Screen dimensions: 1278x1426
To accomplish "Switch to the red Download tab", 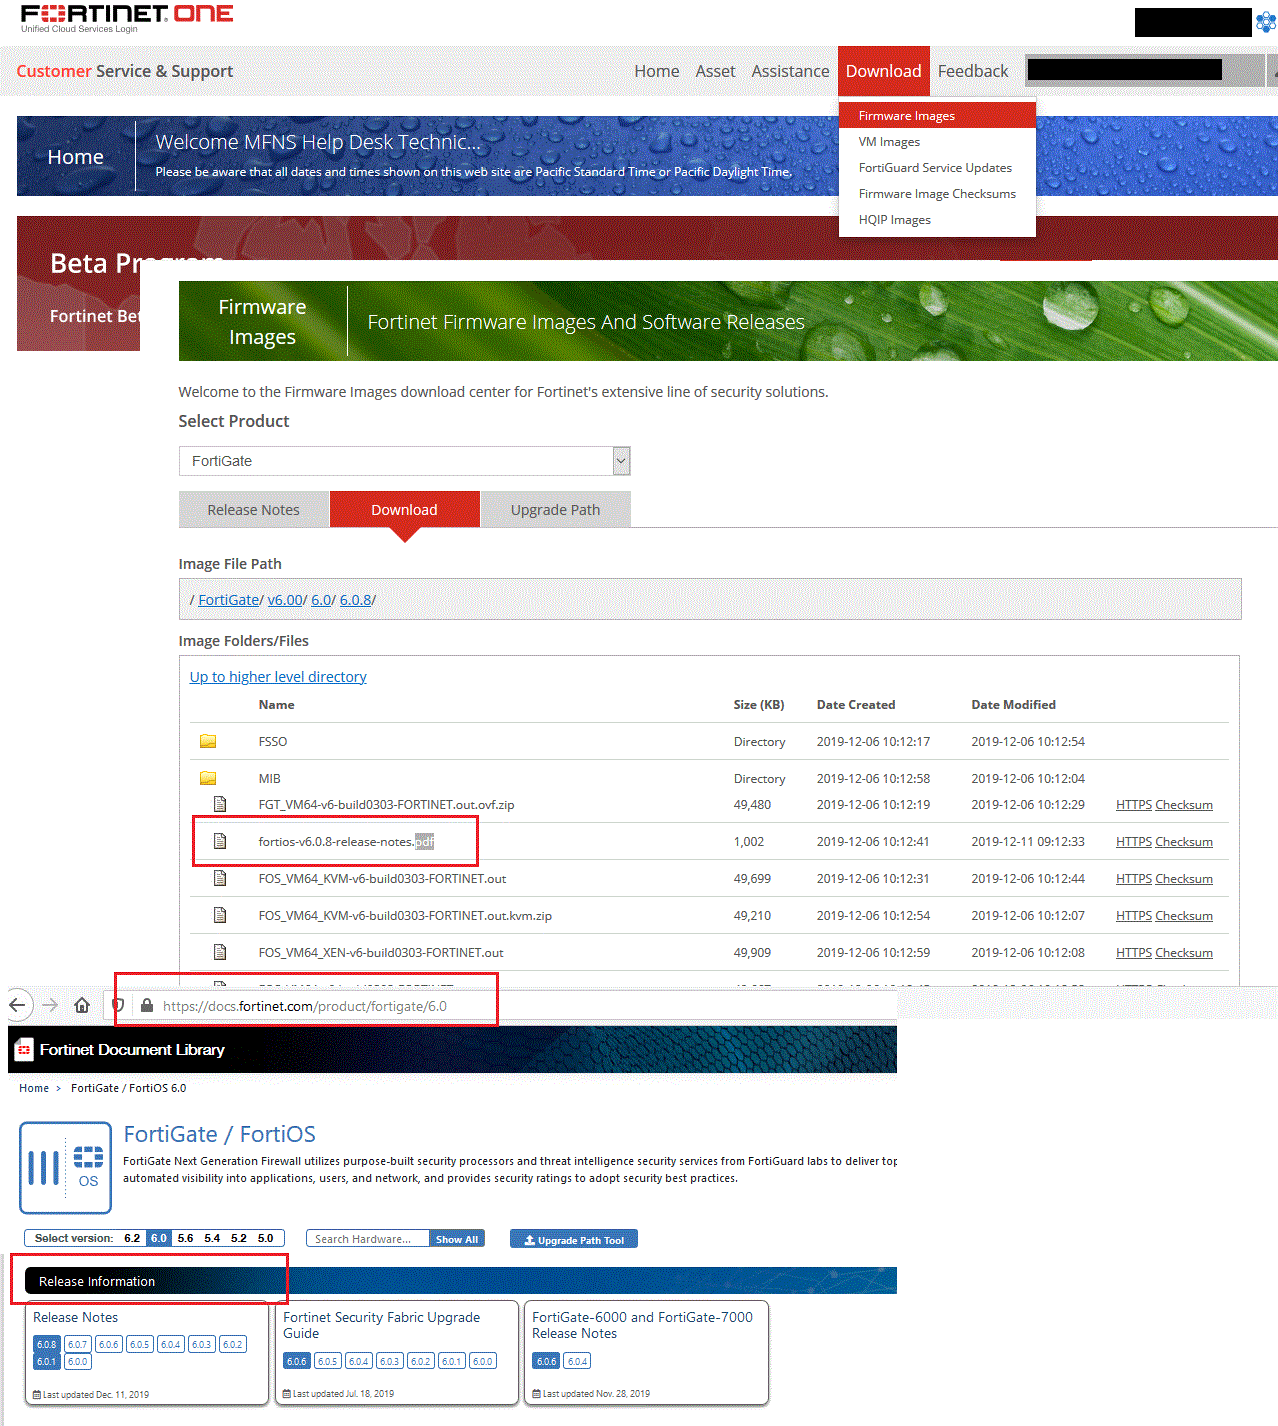I will tap(404, 509).
